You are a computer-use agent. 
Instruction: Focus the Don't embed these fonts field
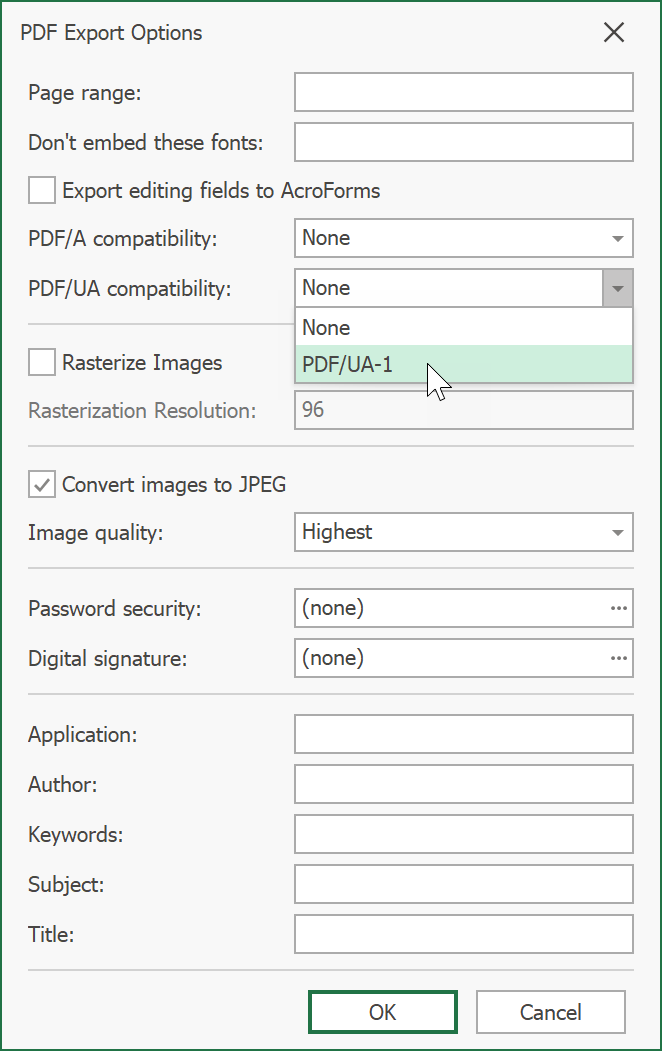pyautogui.click(x=463, y=141)
